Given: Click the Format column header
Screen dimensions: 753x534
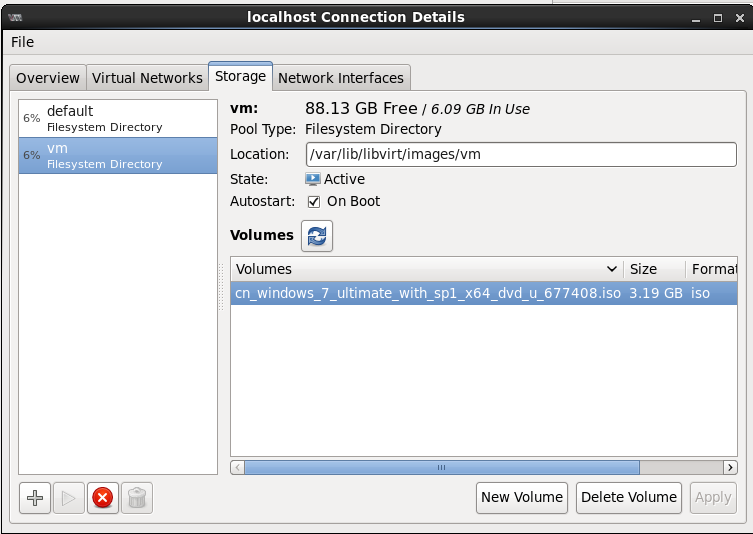Looking at the screenshot, I should pyautogui.click(x=714, y=269).
